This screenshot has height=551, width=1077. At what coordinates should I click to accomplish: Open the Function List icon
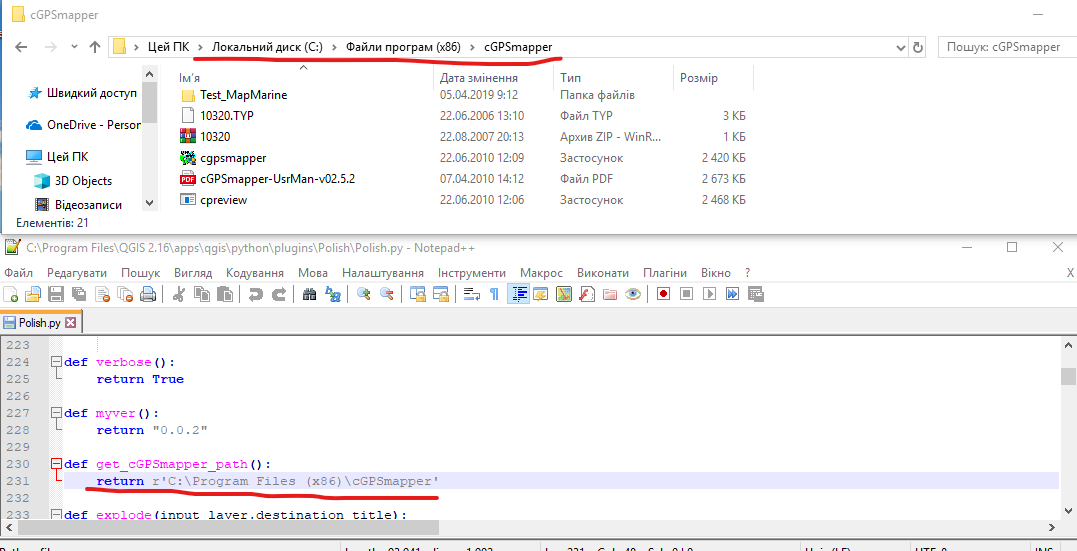587,294
